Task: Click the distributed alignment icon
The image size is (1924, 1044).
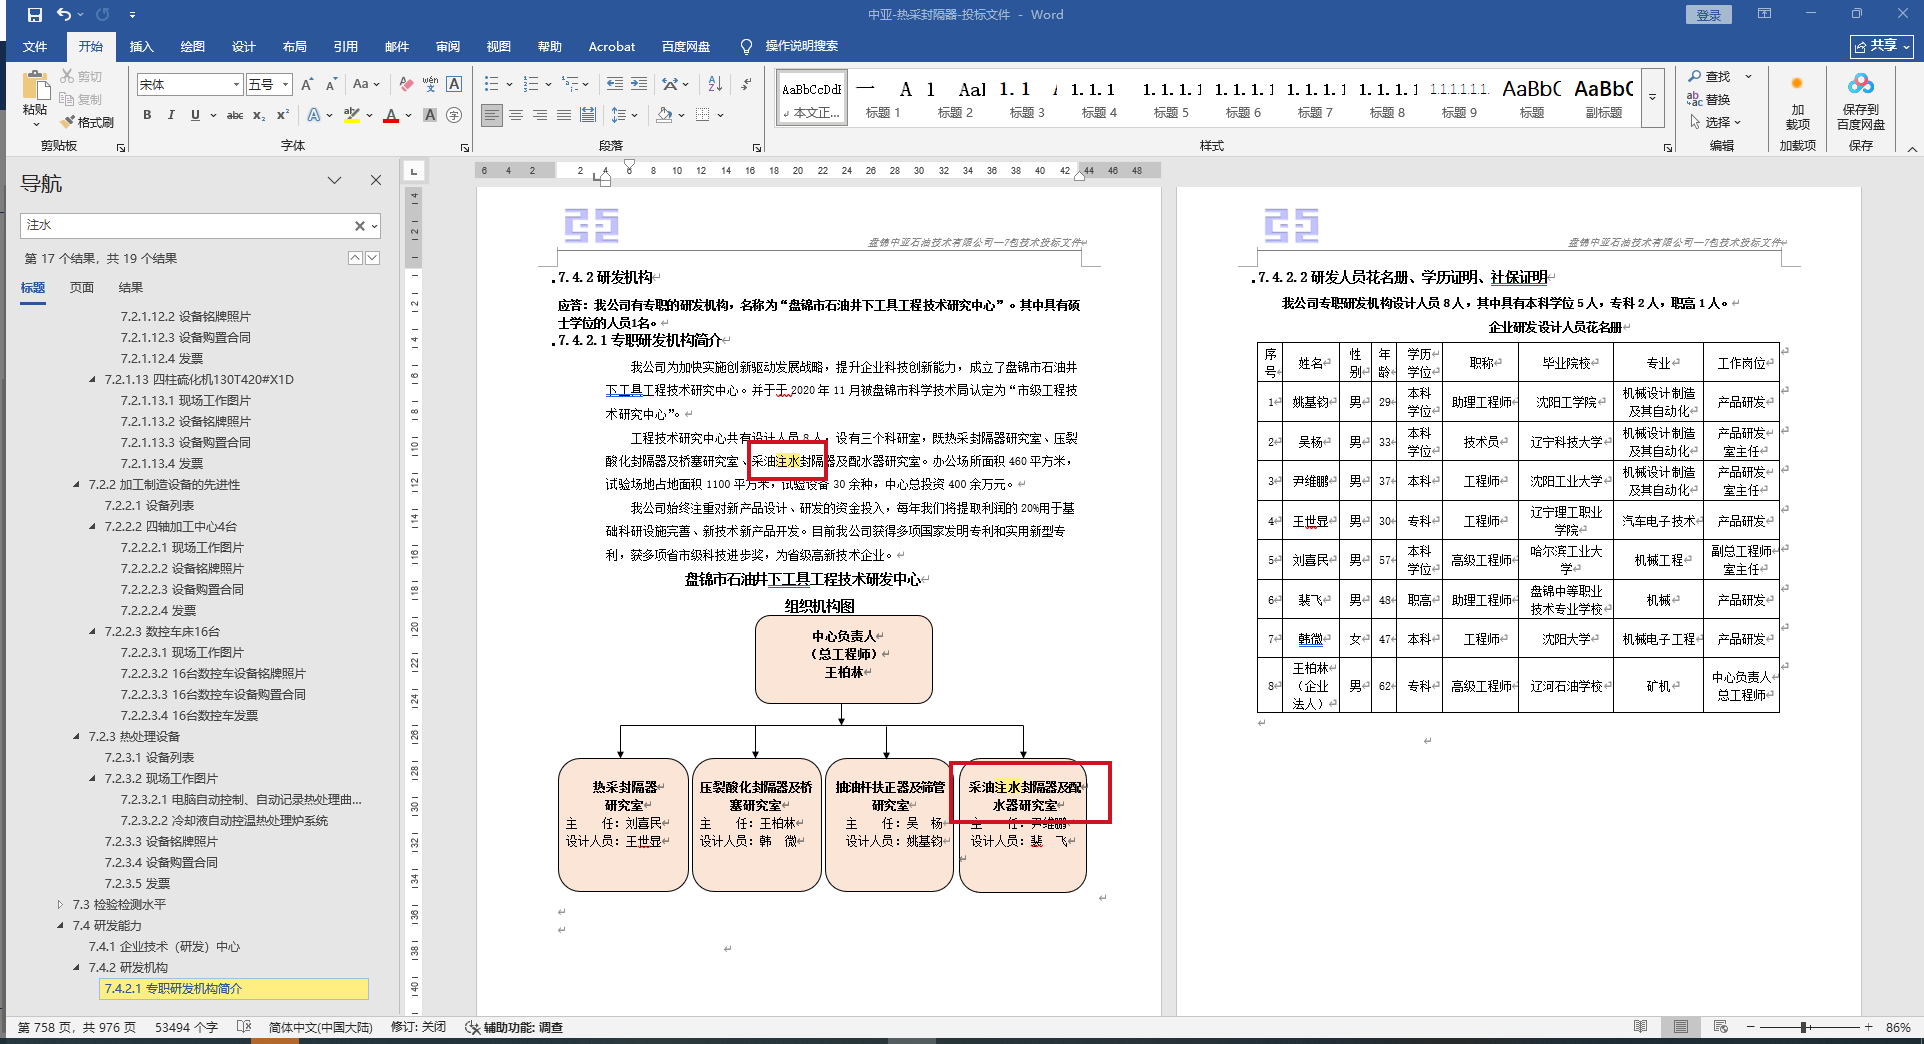Action: point(588,115)
